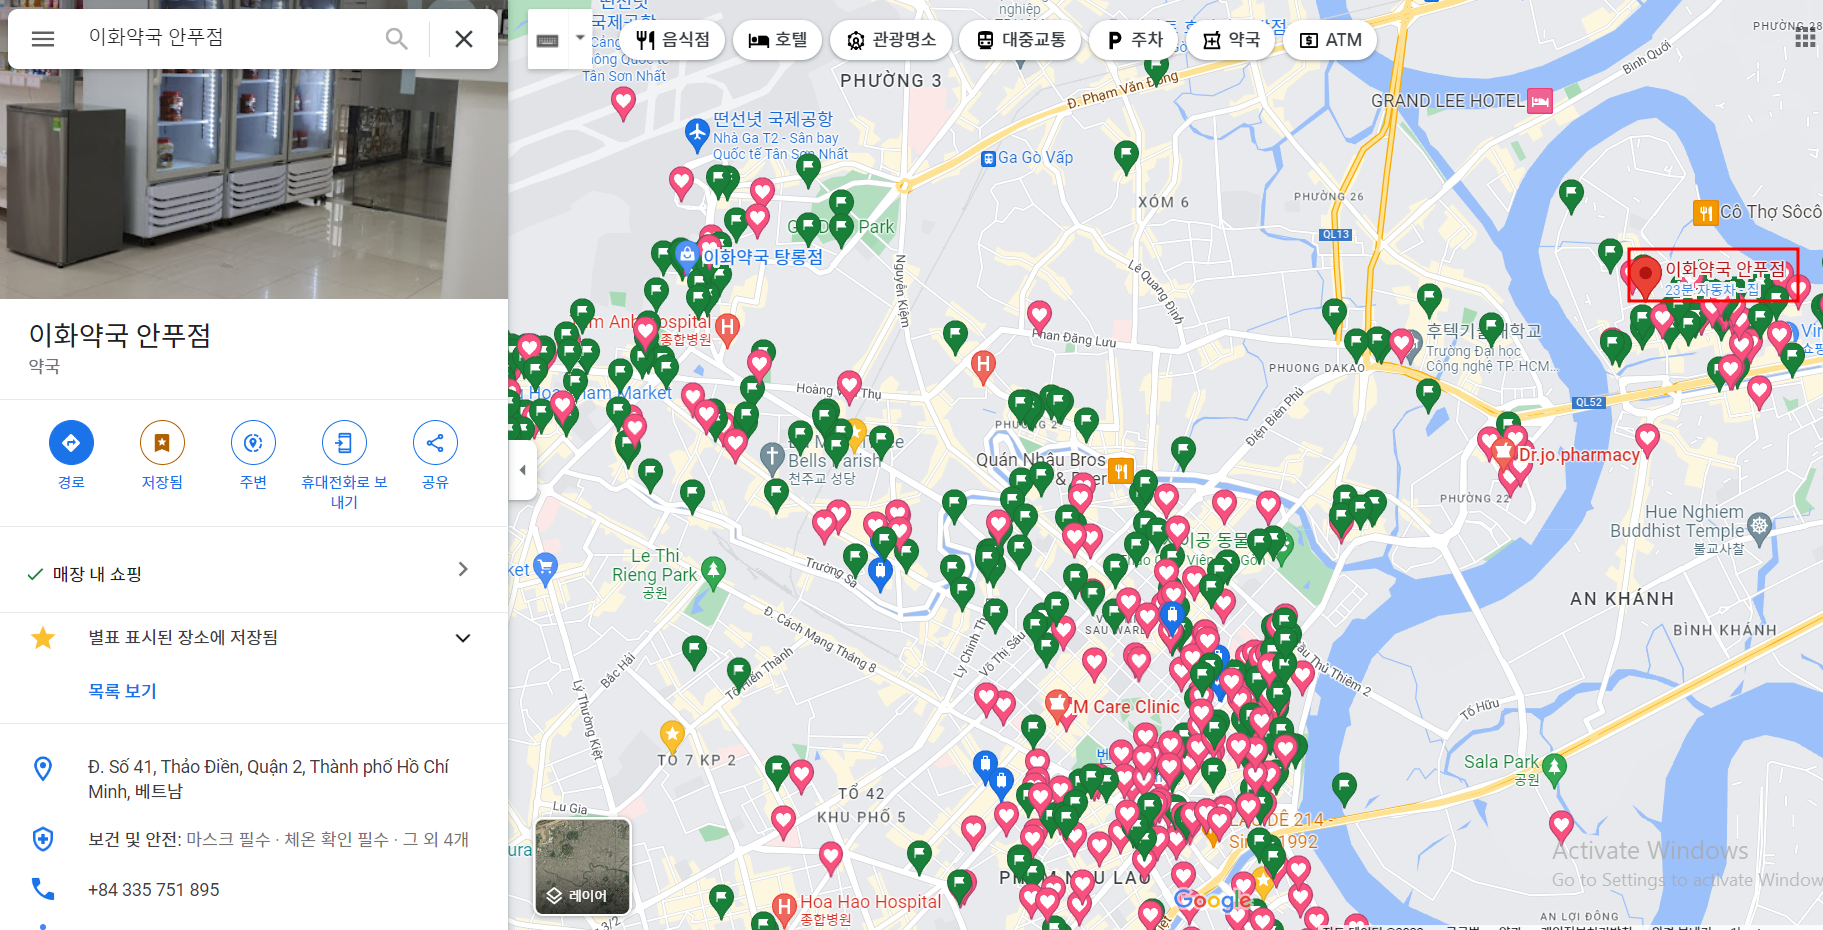The width and height of the screenshot is (1823, 930).
Task: Click the M Care Clinic marker
Action: [1057, 705]
